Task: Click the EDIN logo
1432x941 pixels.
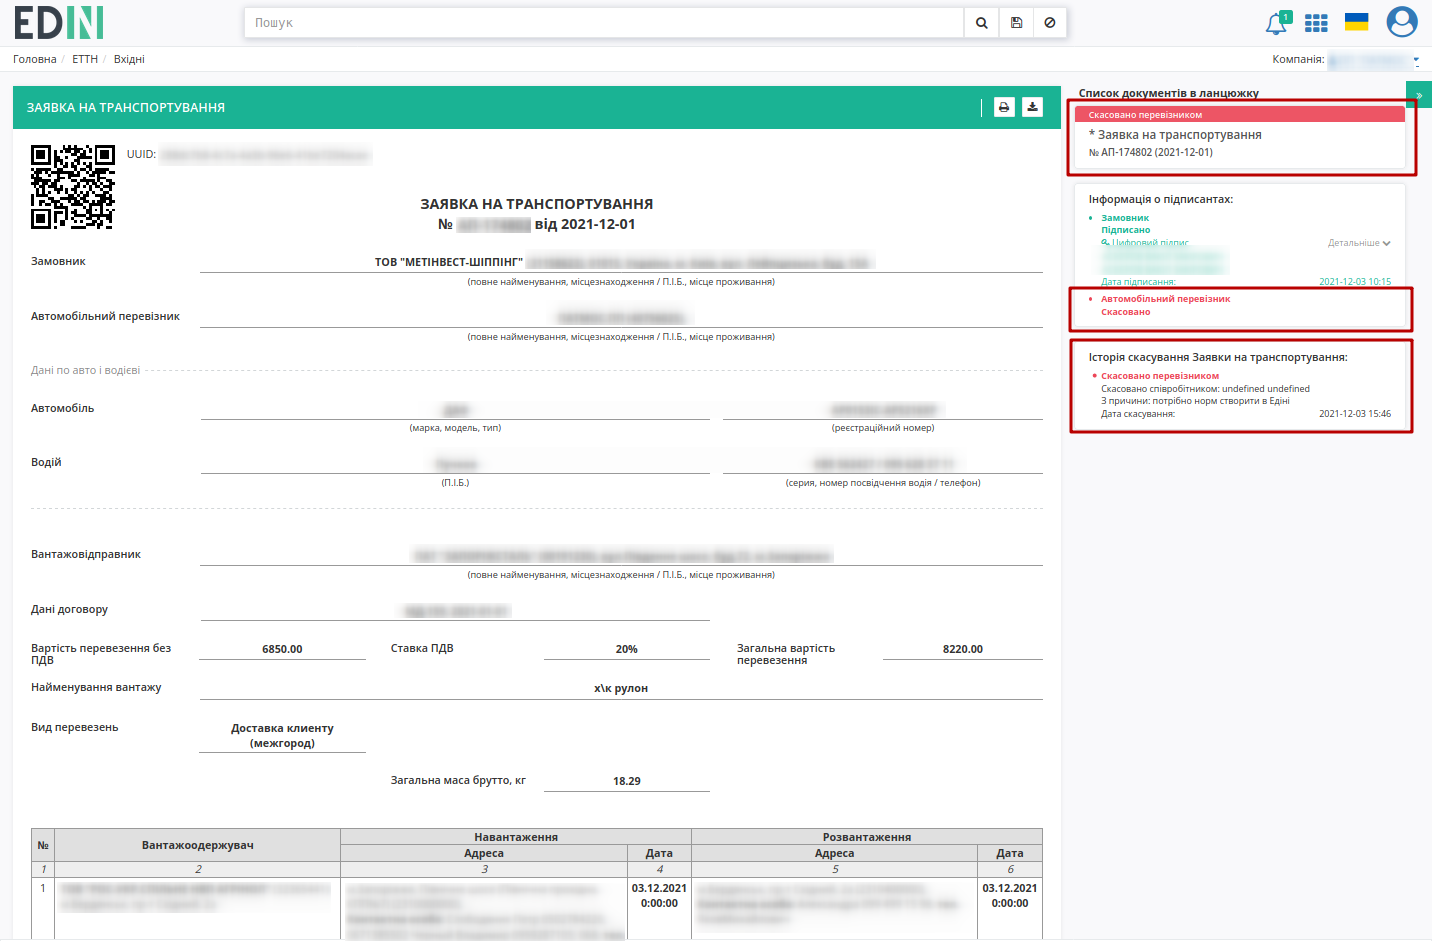Action: [x=59, y=22]
